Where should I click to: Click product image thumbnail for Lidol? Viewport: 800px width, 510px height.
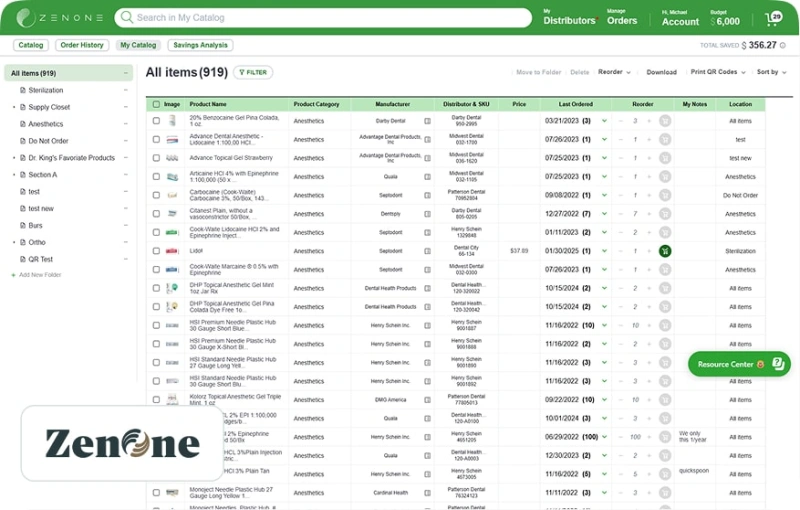[x=172, y=251]
